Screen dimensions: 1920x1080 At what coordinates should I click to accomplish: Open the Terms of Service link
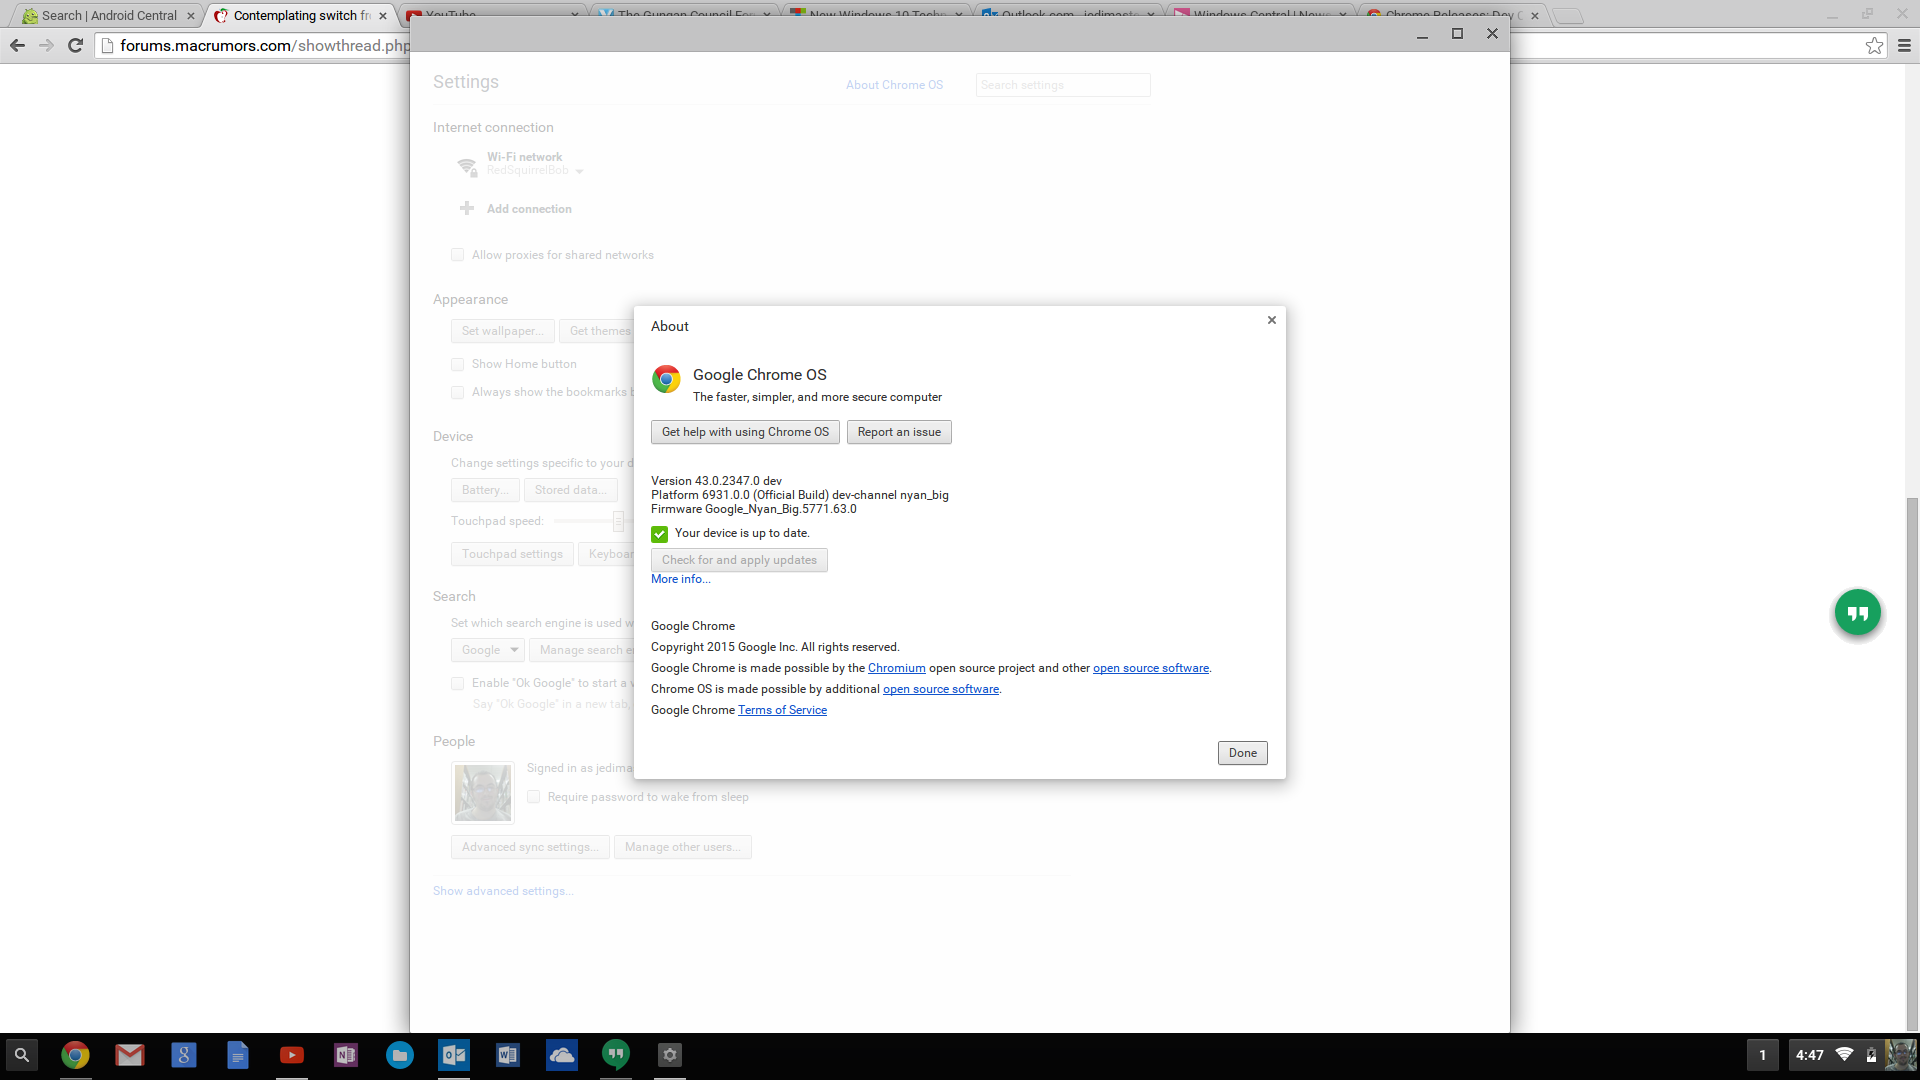pos(782,710)
